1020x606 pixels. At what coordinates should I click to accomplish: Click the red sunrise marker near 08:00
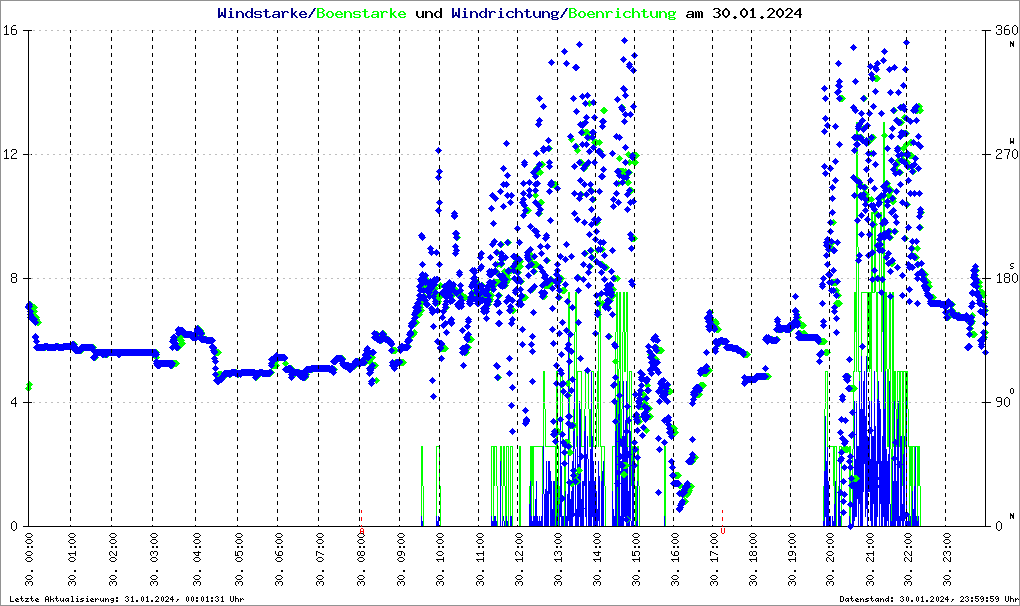pyautogui.click(x=362, y=523)
